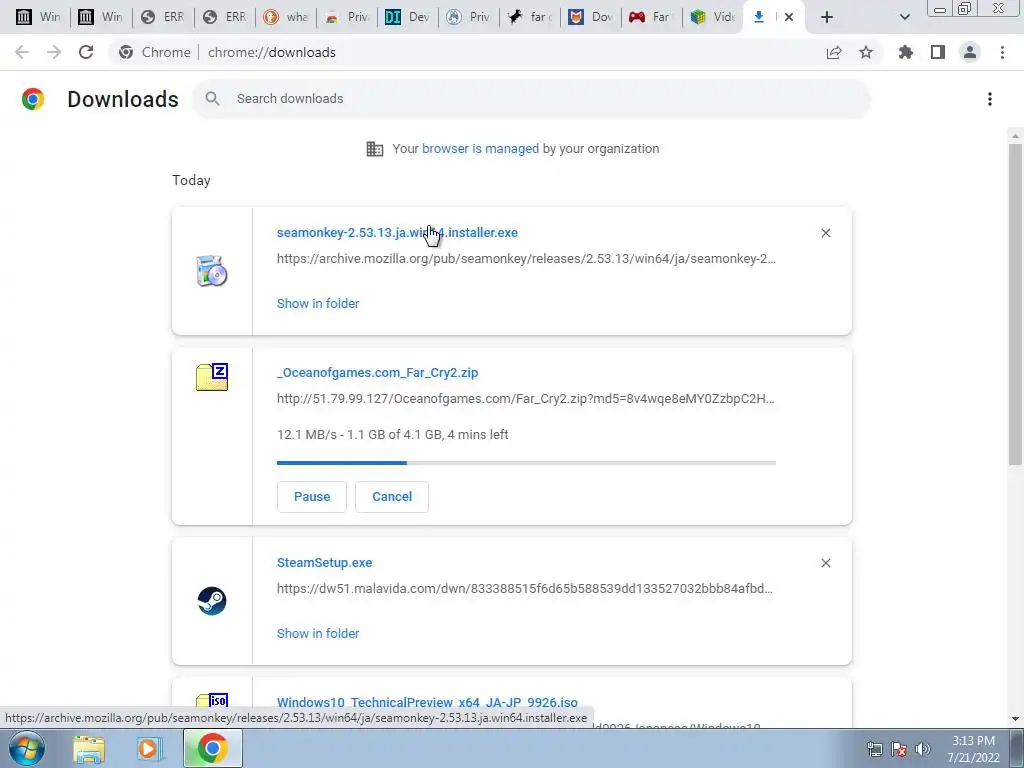Click the network tray icon
The image size is (1024, 768).
click(x=874, y=749)
